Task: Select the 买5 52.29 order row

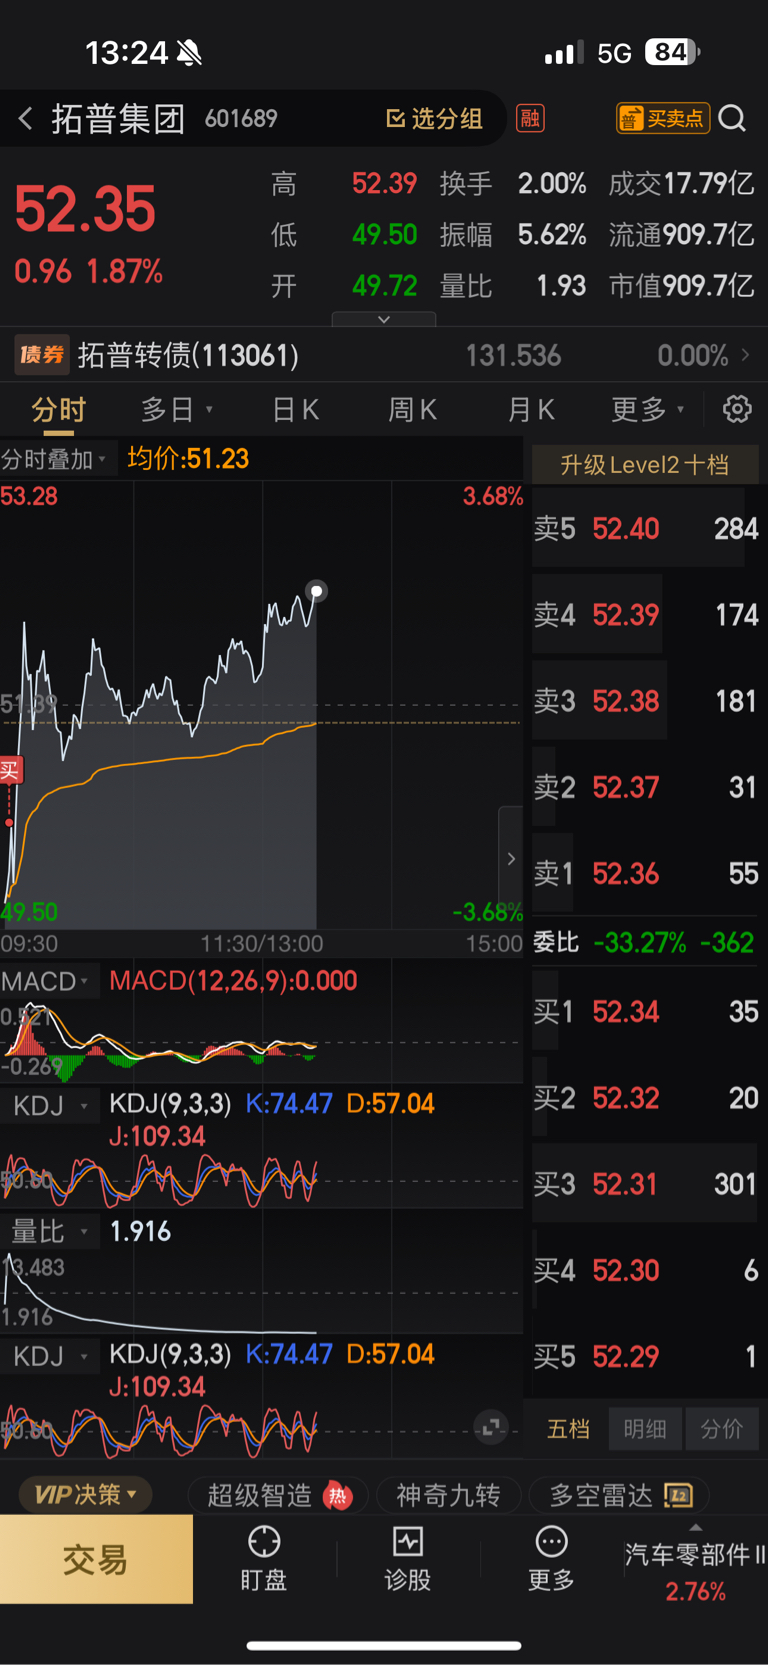Action: [646, 1356]
